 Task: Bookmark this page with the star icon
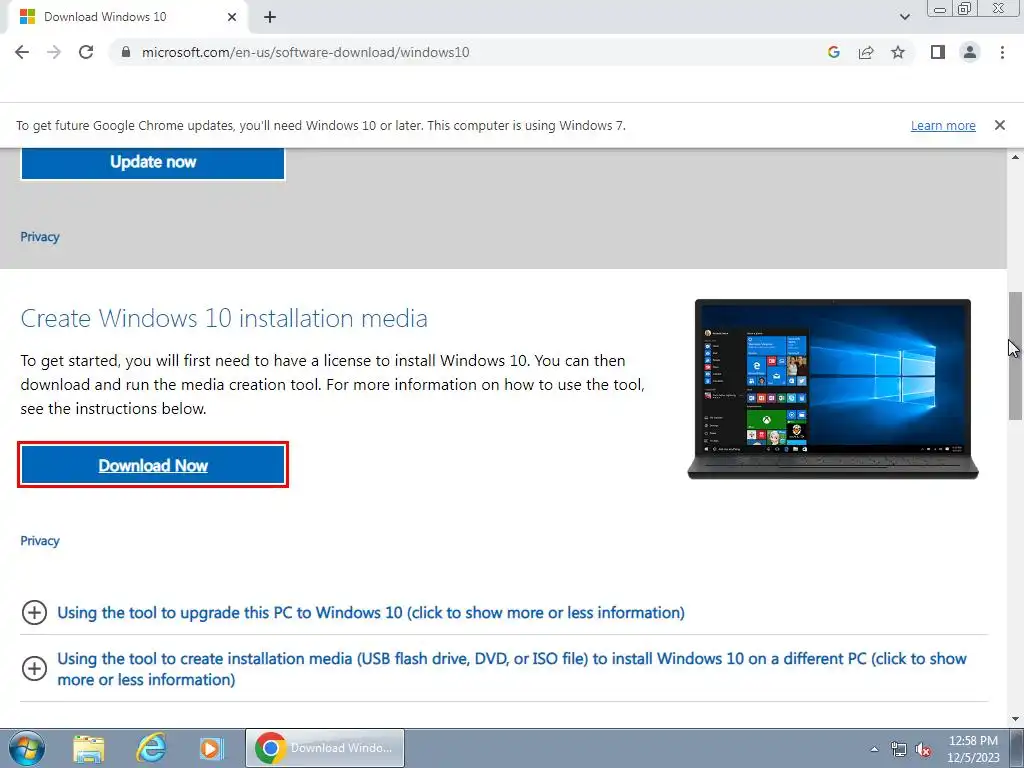[x=898, y=52]
